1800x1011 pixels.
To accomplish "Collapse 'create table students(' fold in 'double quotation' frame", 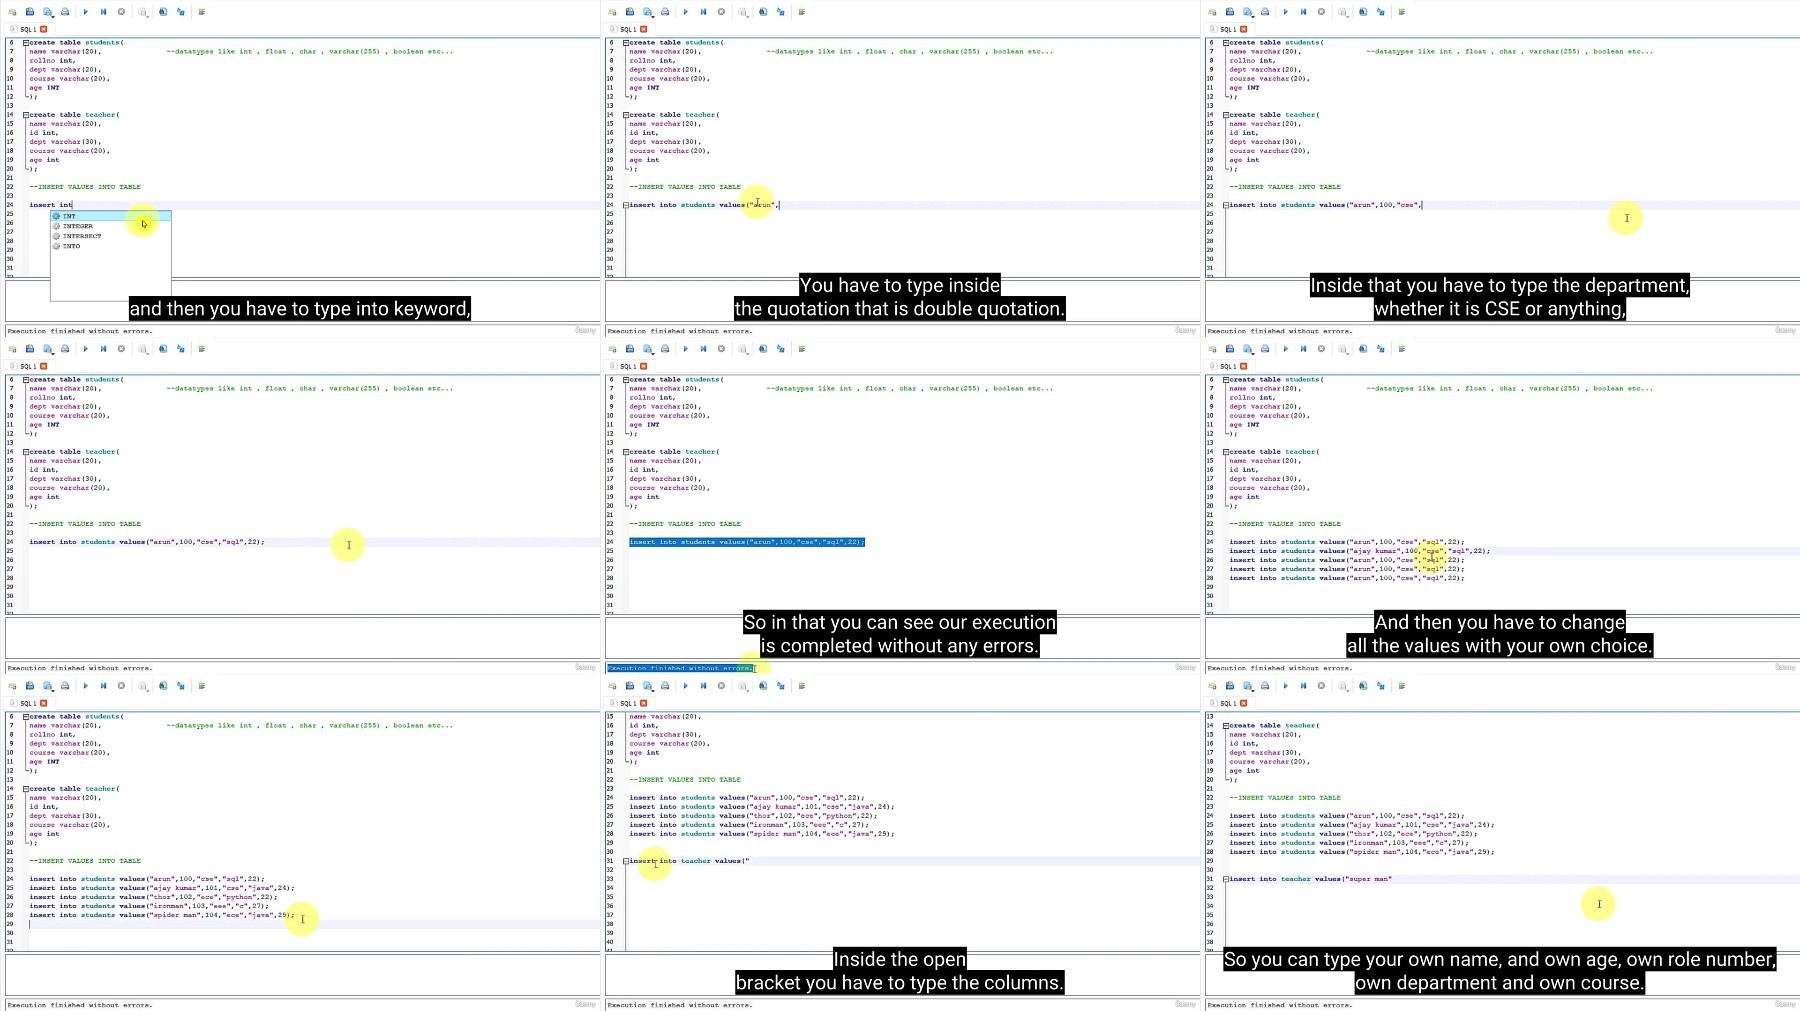I will coord(626,43).
